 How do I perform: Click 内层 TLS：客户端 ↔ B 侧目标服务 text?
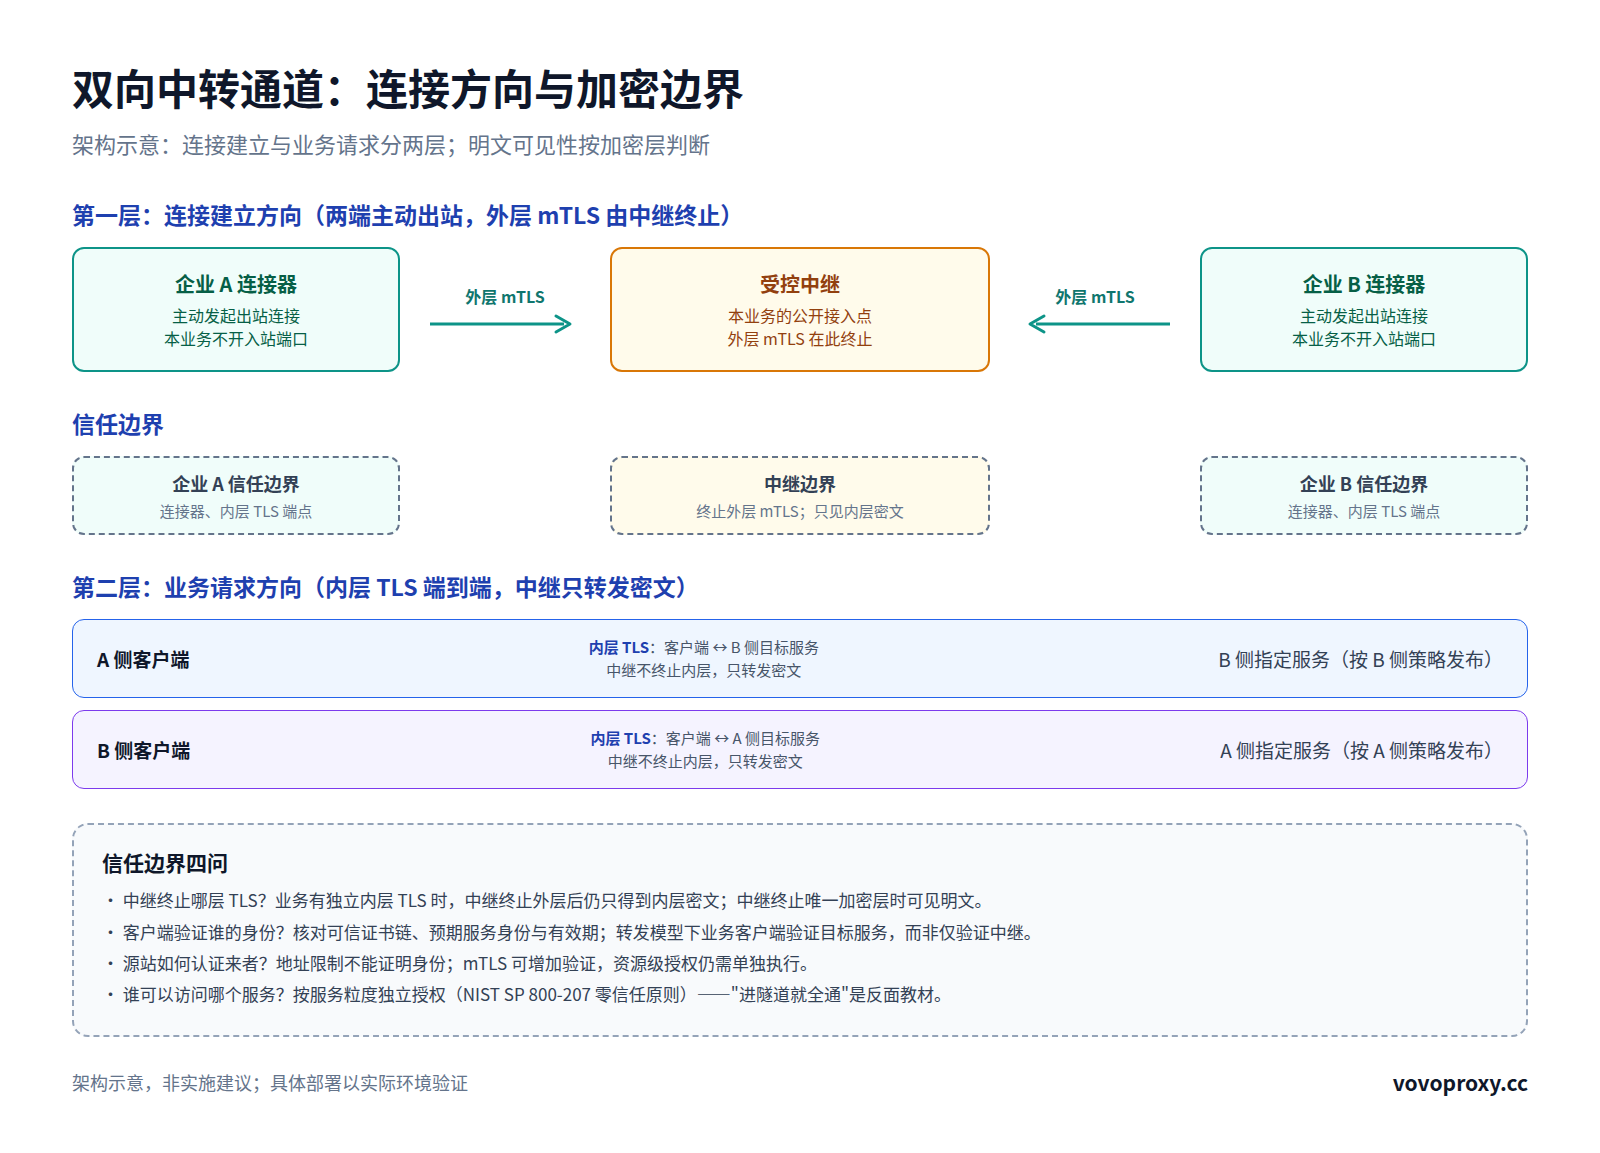coord(704,648)
